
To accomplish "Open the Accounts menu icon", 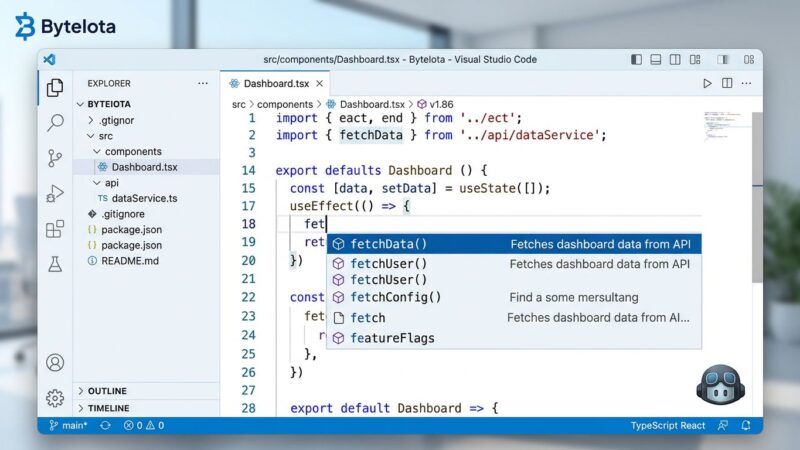I will pos(55,362).
